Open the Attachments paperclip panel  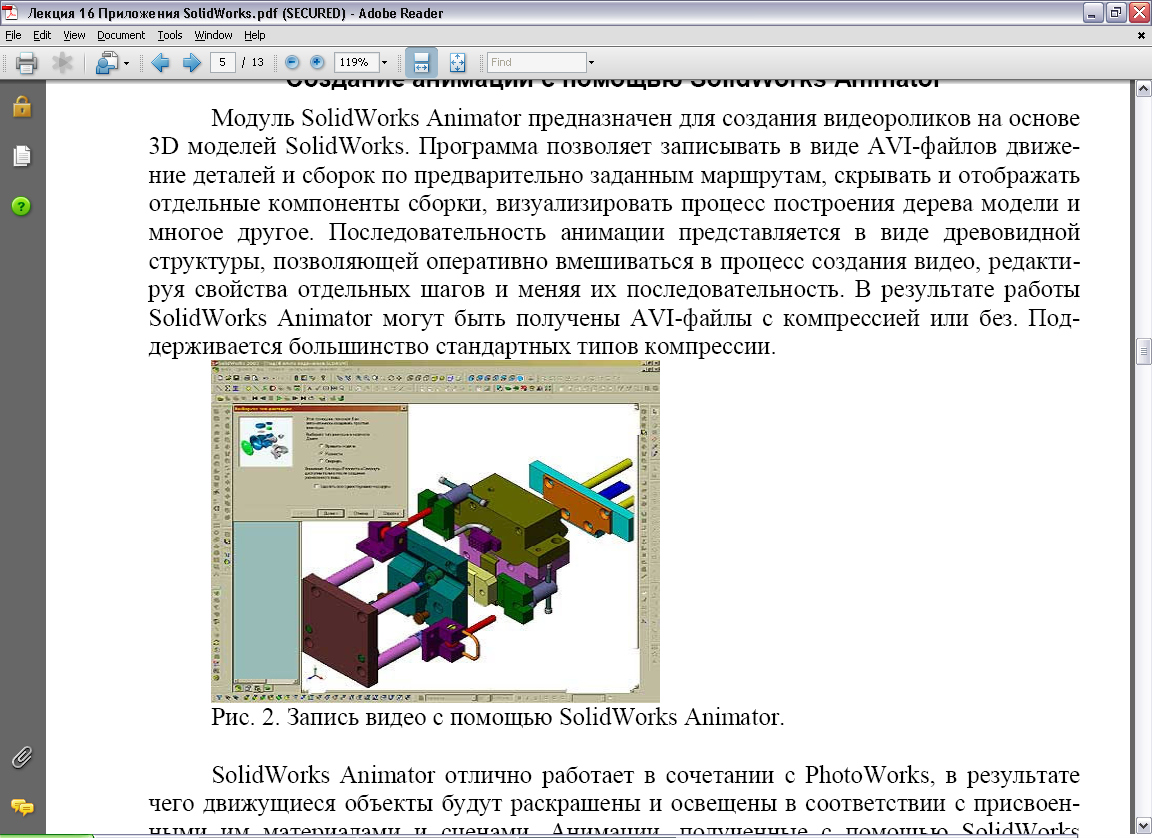(x=22, y=757)
